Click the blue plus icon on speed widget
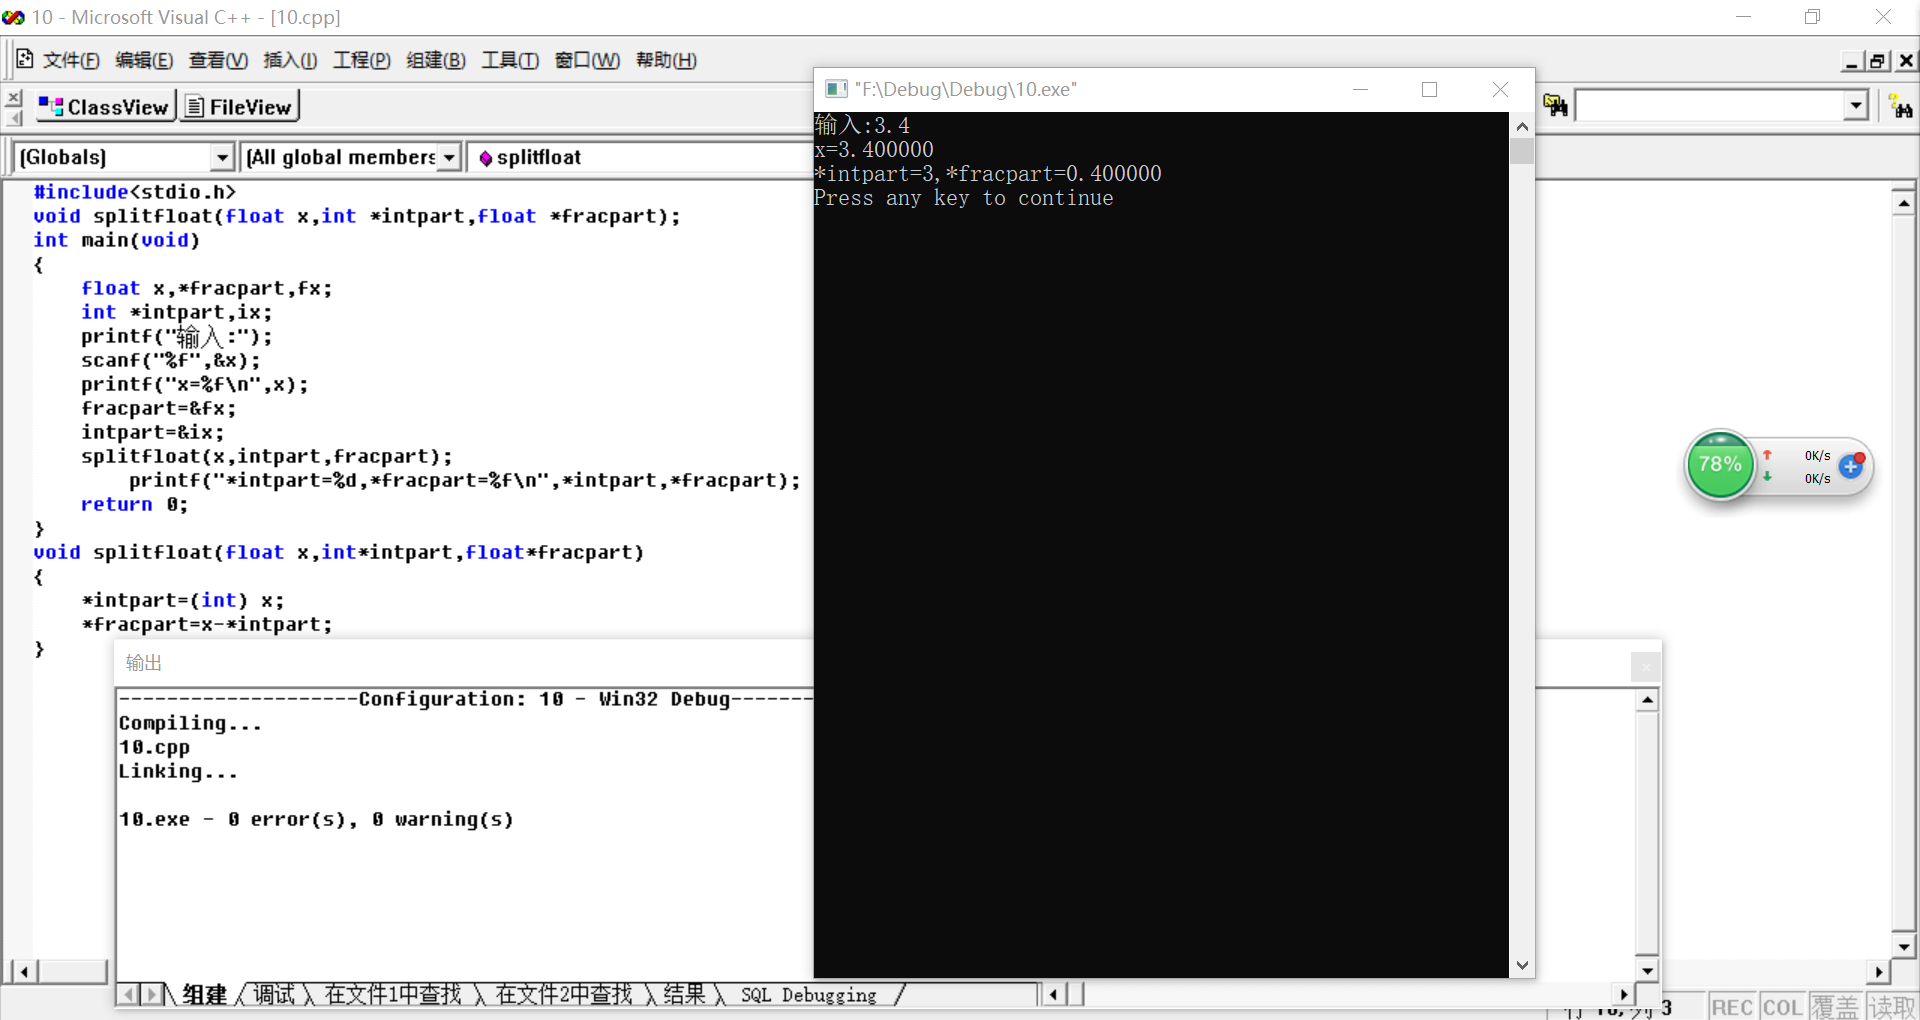 [x=1851, y=466]
